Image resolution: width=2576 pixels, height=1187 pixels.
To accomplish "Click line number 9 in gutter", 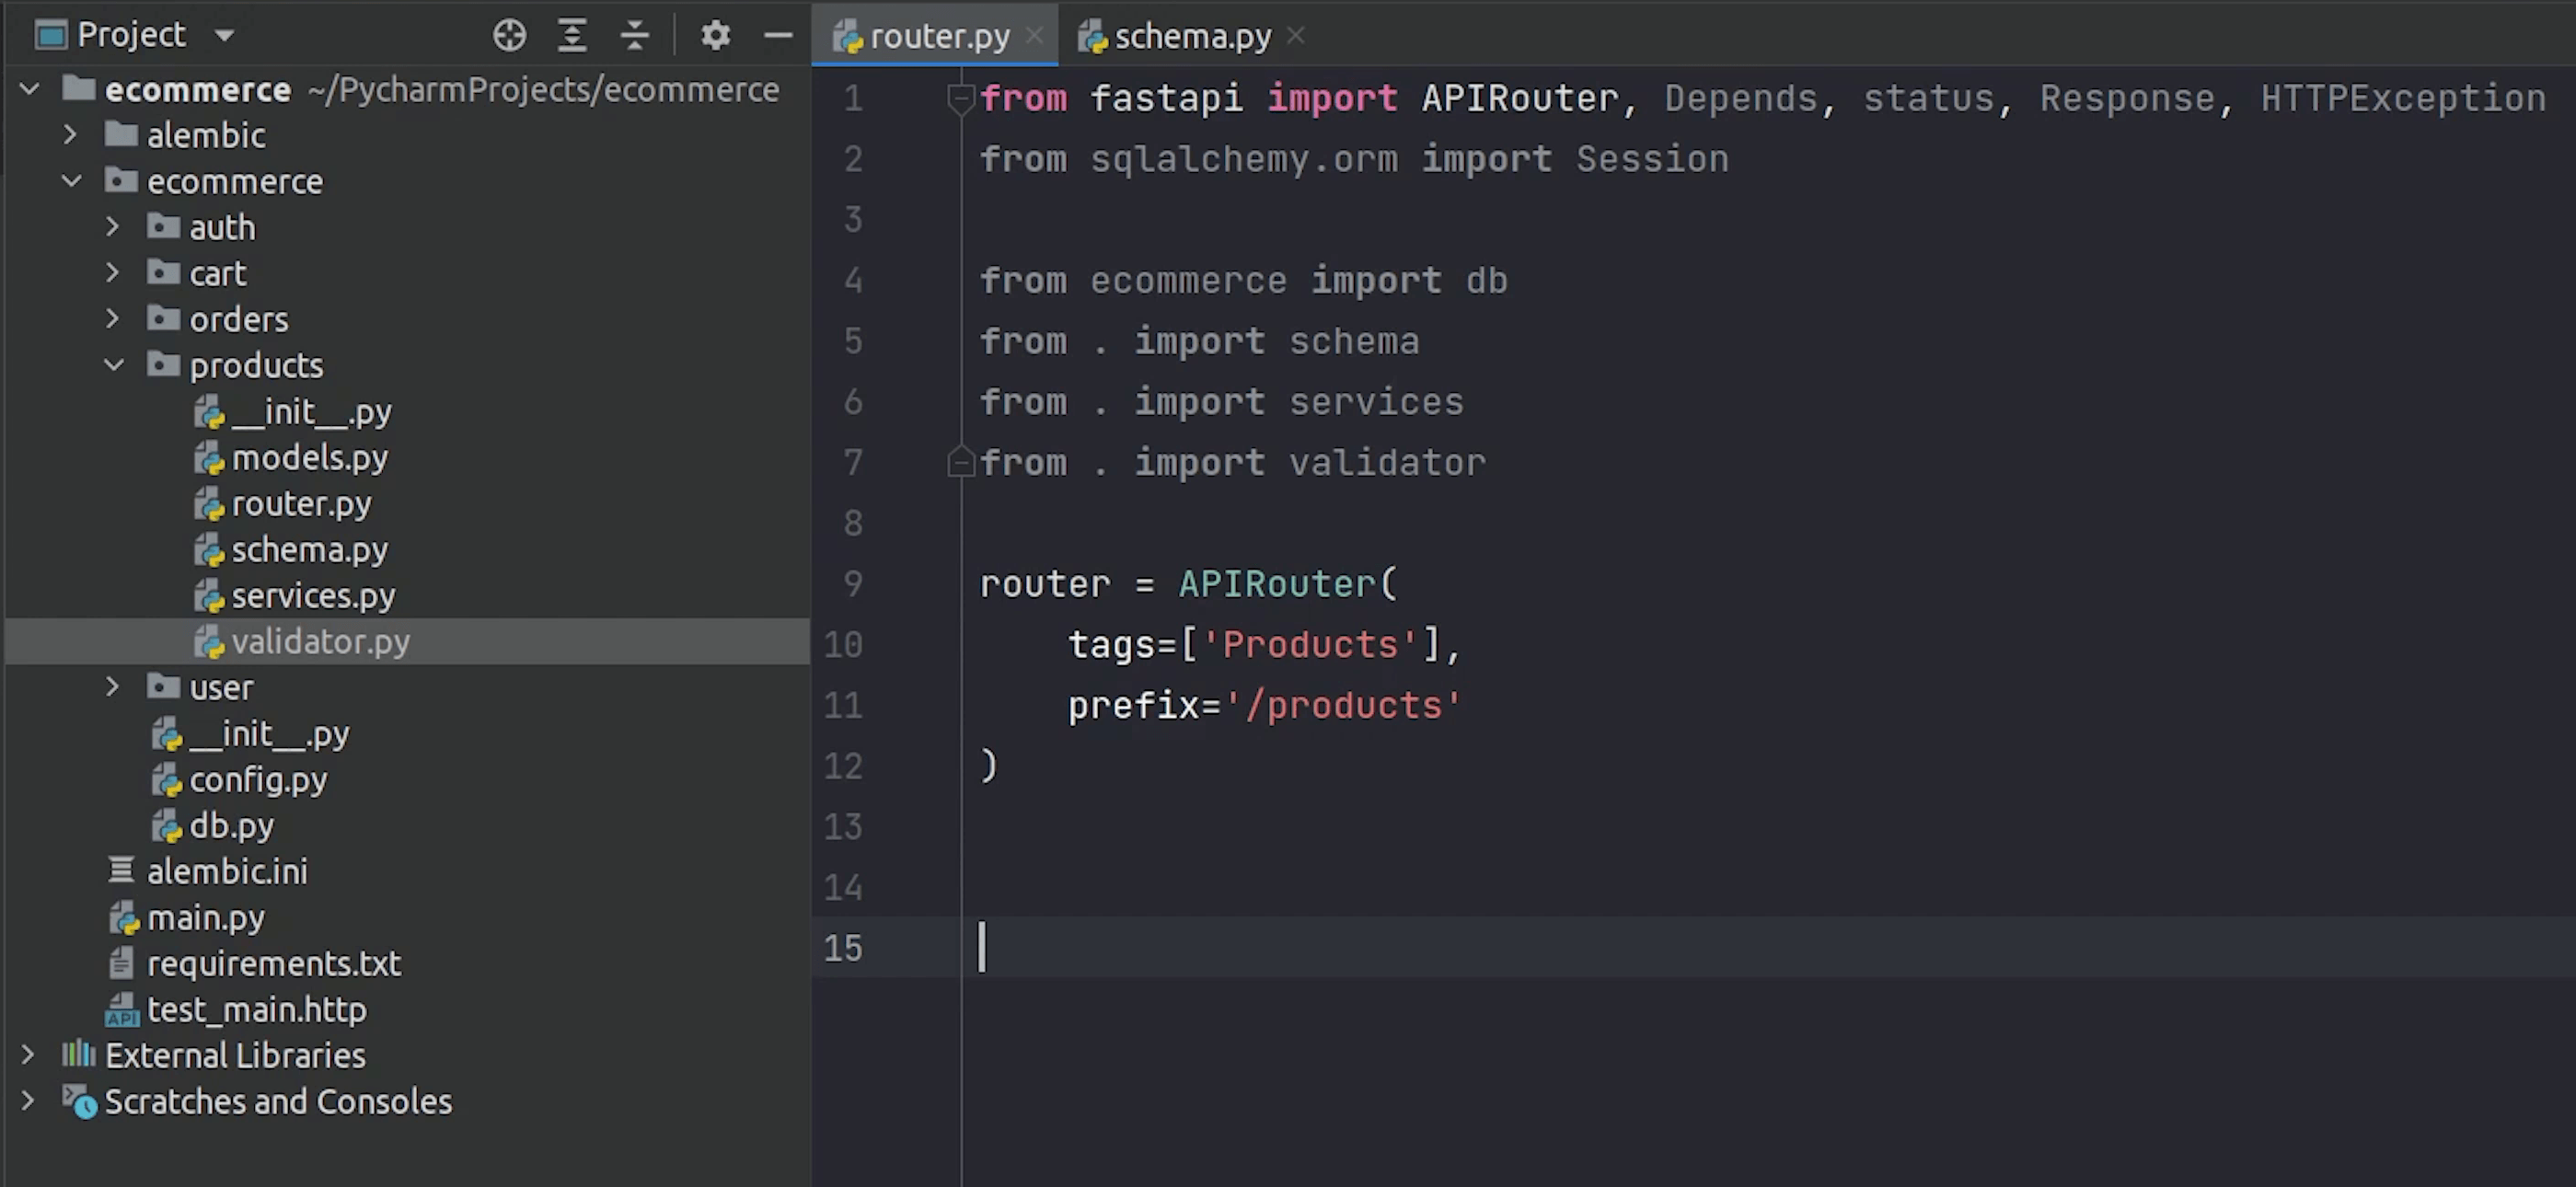I will [x=853, y=583].
